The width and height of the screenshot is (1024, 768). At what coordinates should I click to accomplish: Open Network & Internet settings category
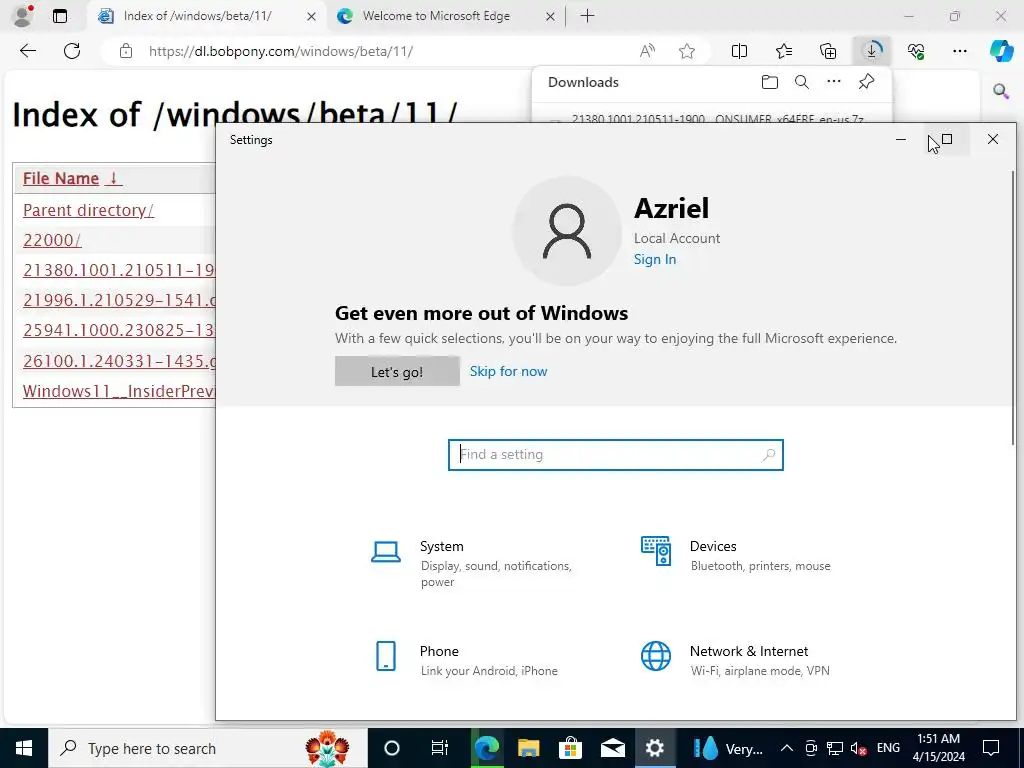coord(735,660)
